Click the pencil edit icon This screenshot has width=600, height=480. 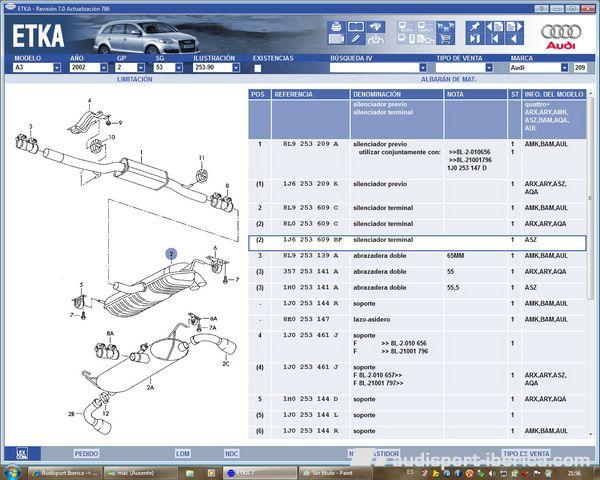pos(356,39)
